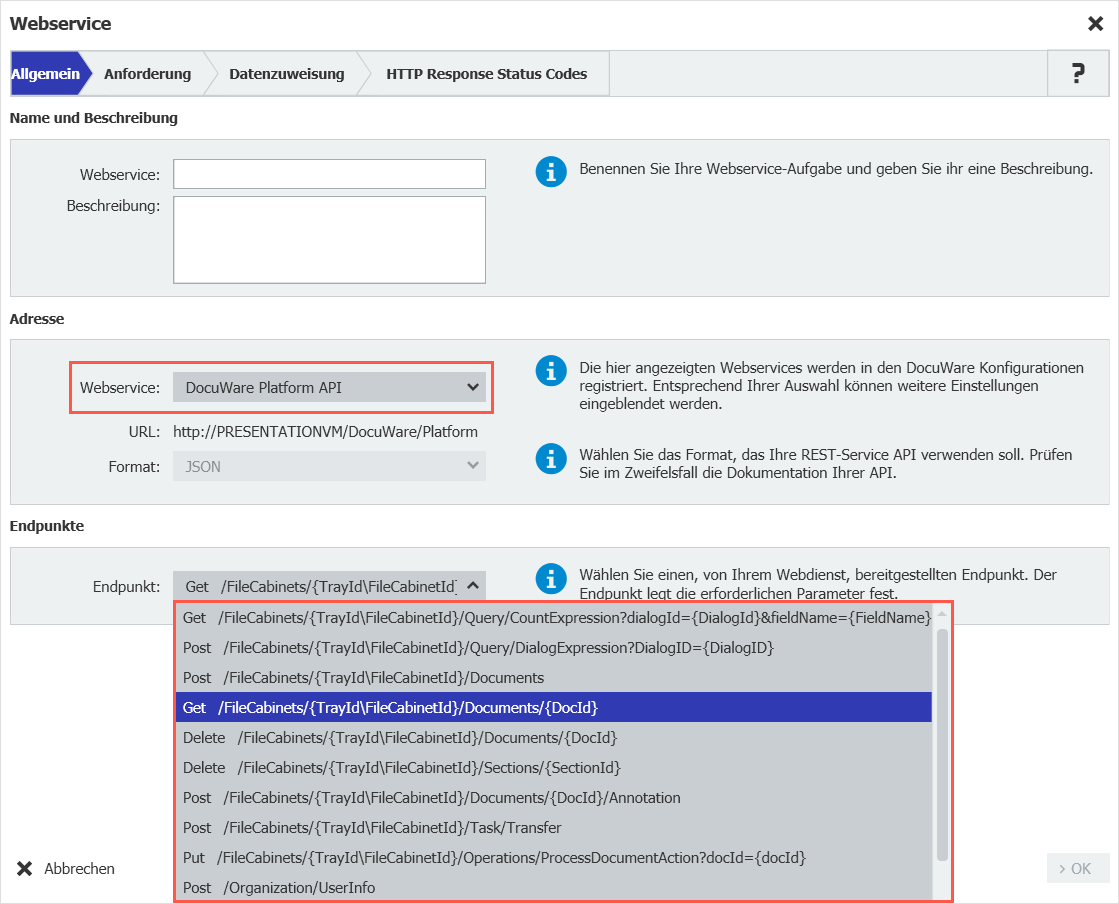Choose Post /Organization/UserInfo endpoint

553,888
